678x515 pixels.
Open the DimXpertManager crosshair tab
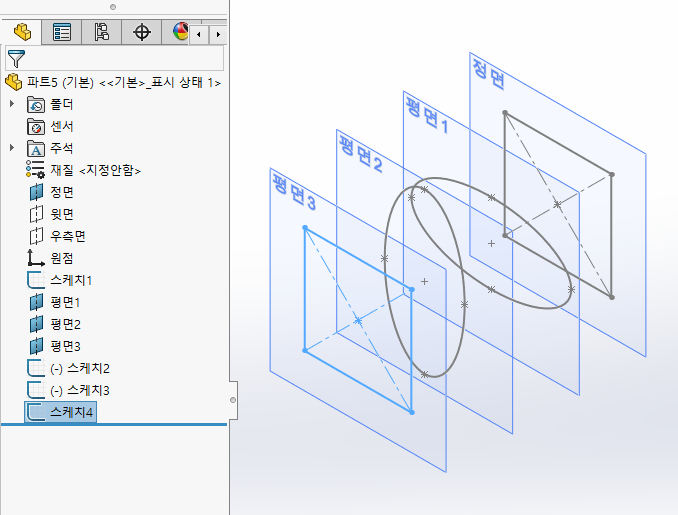141,32
